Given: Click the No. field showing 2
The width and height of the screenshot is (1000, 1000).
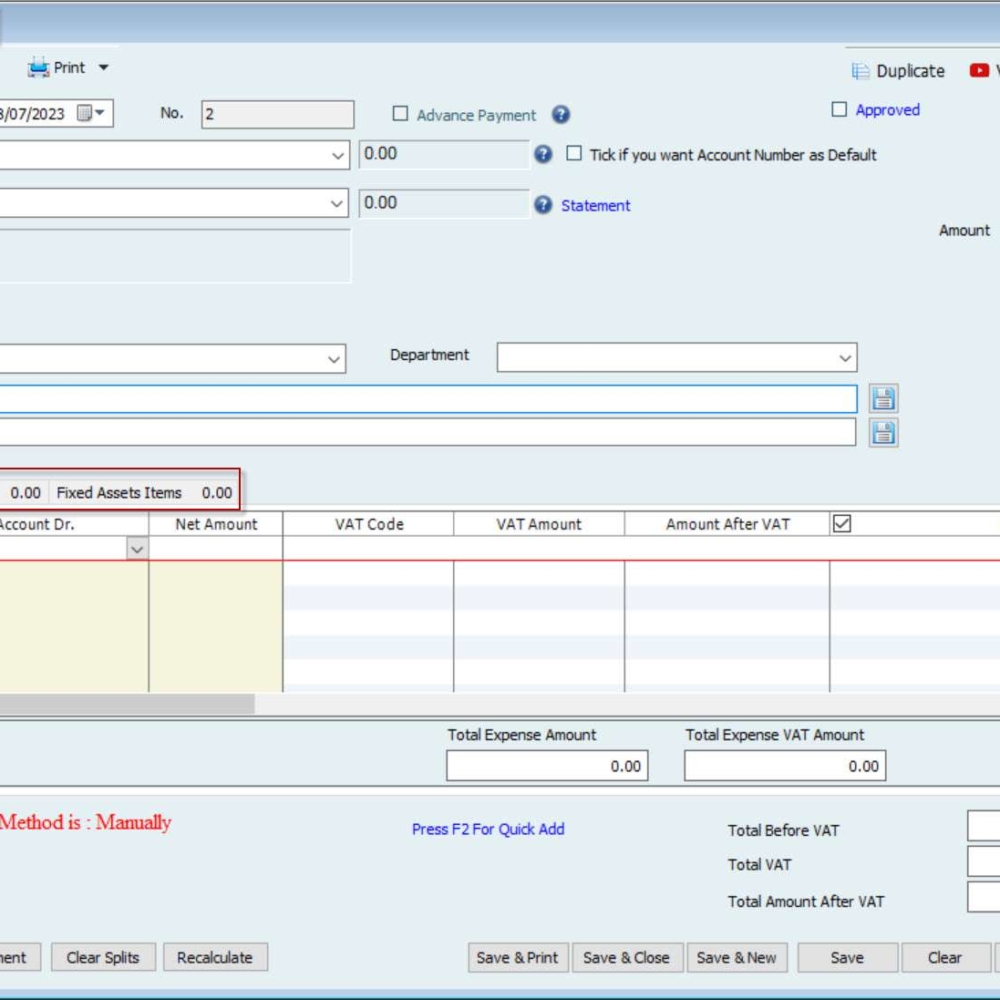Looking at the screenshot, I should point(277,114).
